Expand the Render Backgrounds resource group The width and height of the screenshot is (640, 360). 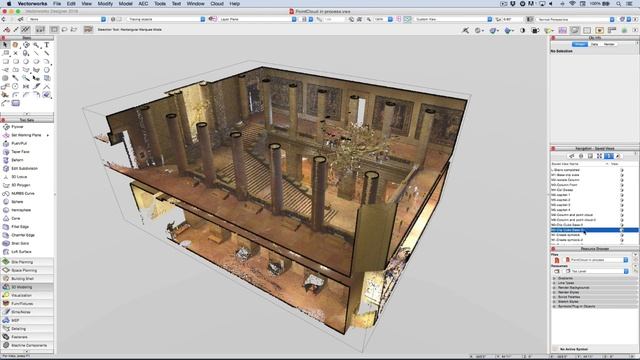click(554, 287)
